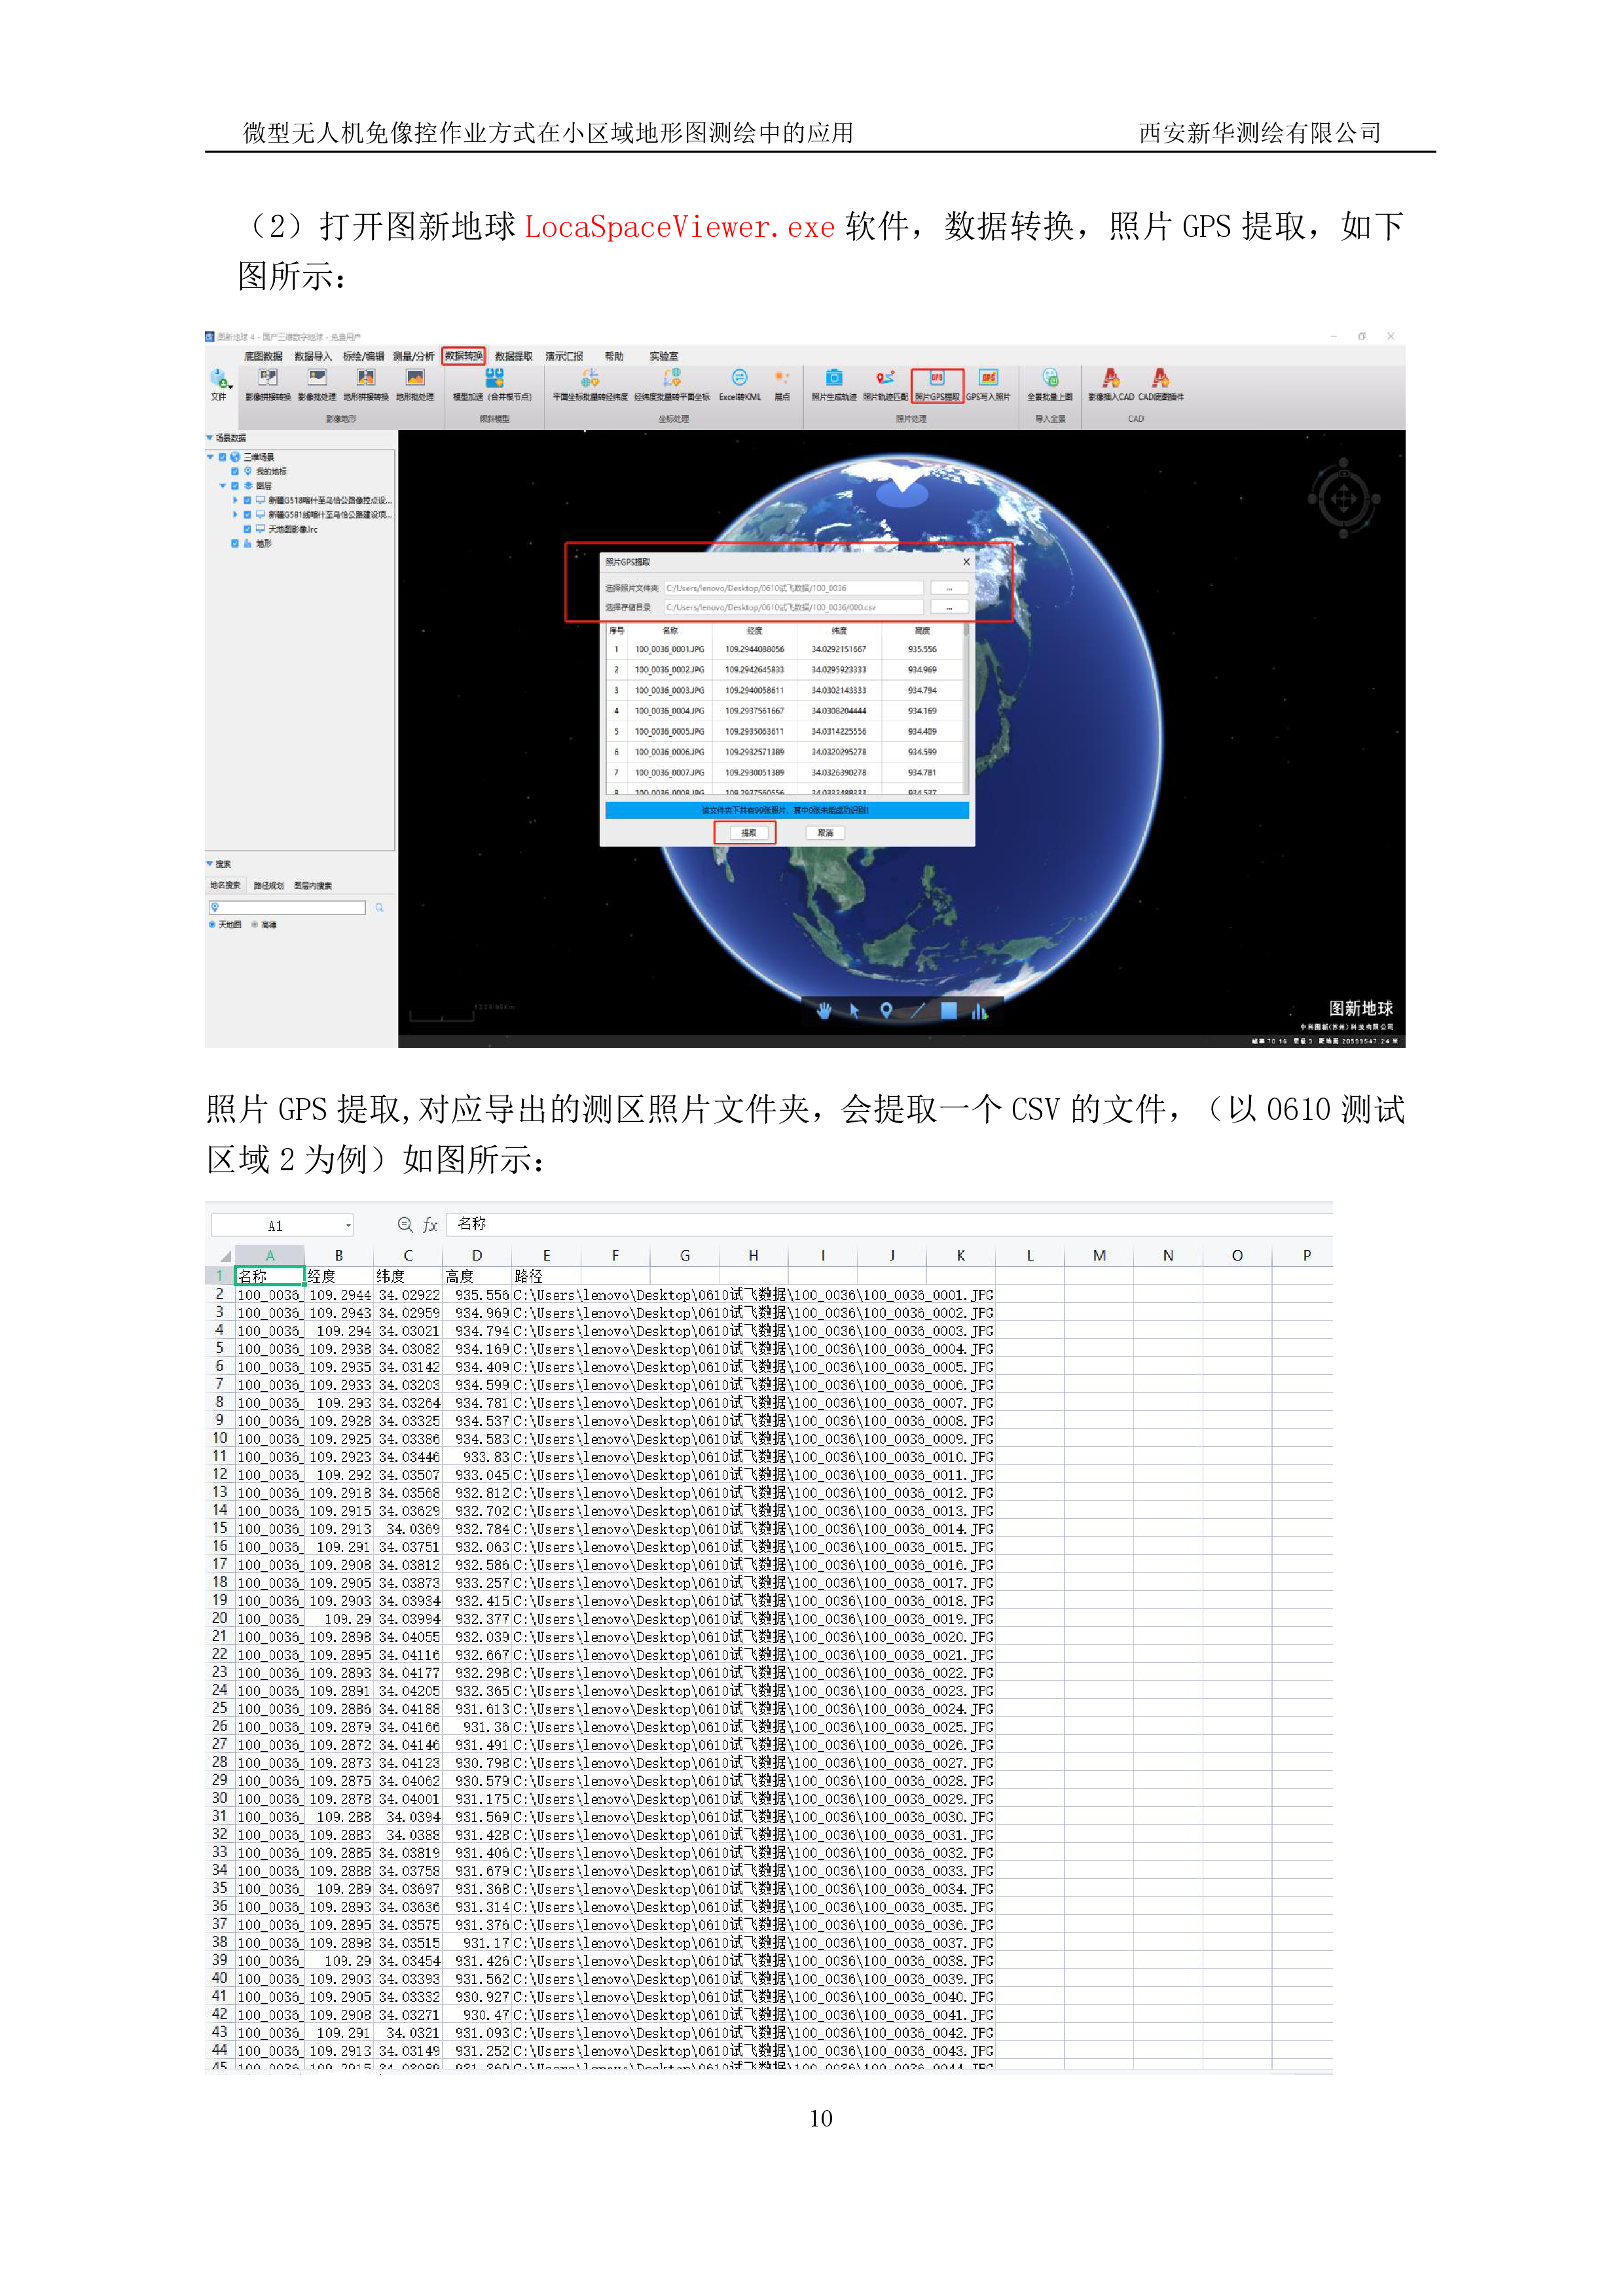The width and height of the screenshot is (1623, 2296).
Task: Select the hand pan tool on globe toolbar
Action: tap(823, 1011)
